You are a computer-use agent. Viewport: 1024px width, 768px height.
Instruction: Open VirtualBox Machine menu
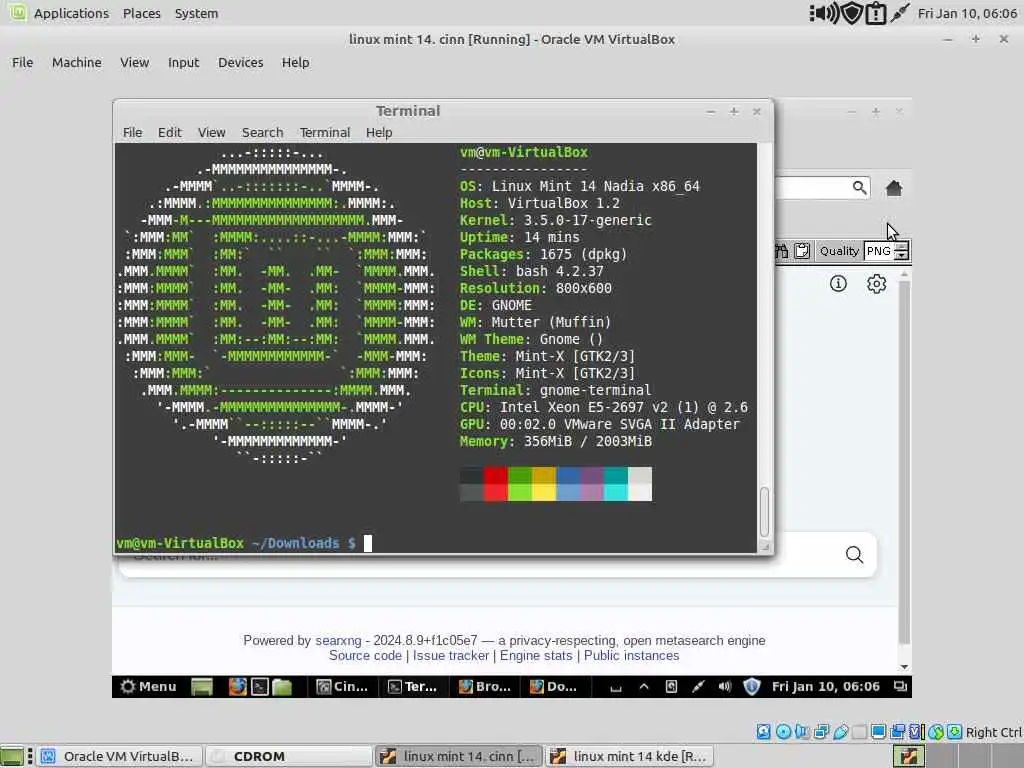coord(77,63)
